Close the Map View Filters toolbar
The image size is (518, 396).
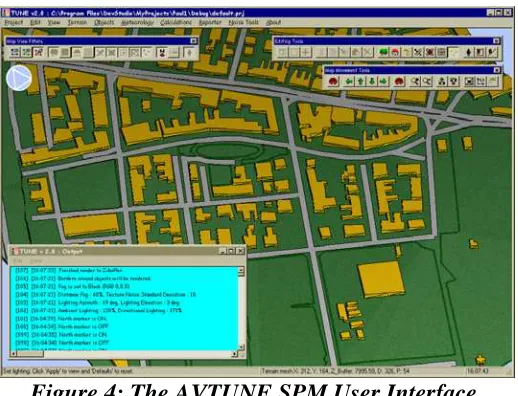tap(194, 41)
